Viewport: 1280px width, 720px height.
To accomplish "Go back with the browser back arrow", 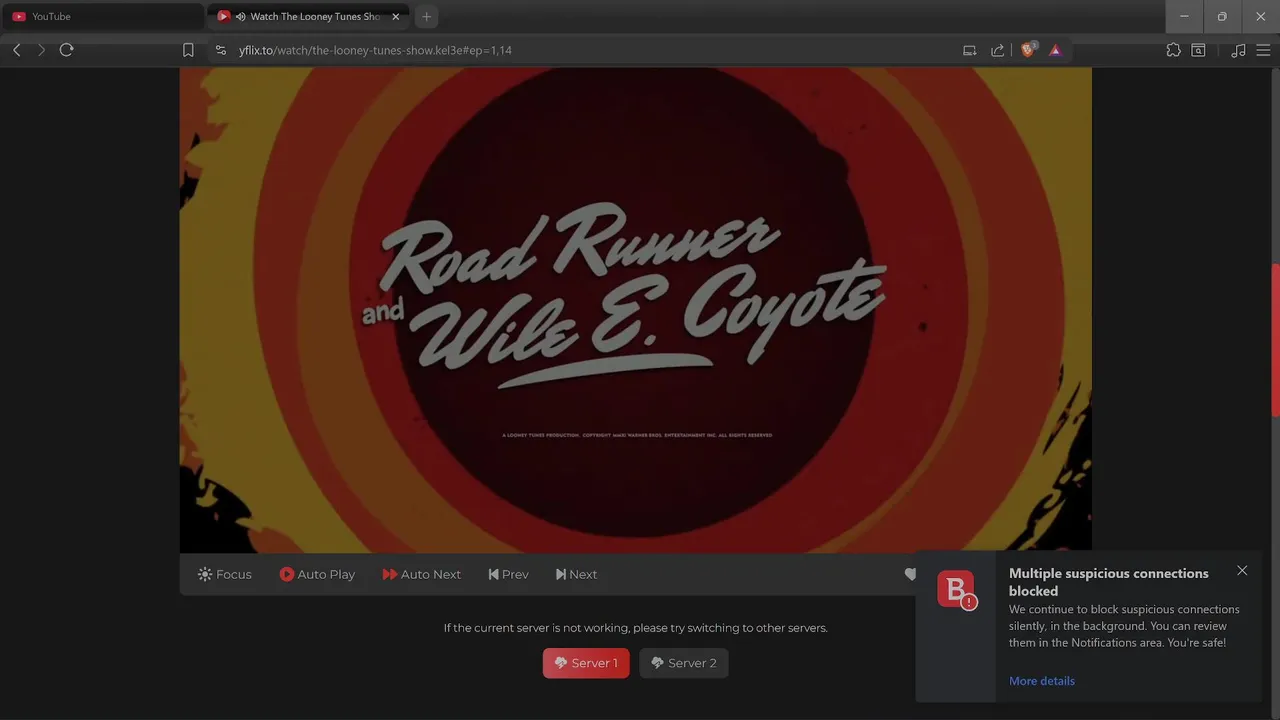I will pos(16,50).
